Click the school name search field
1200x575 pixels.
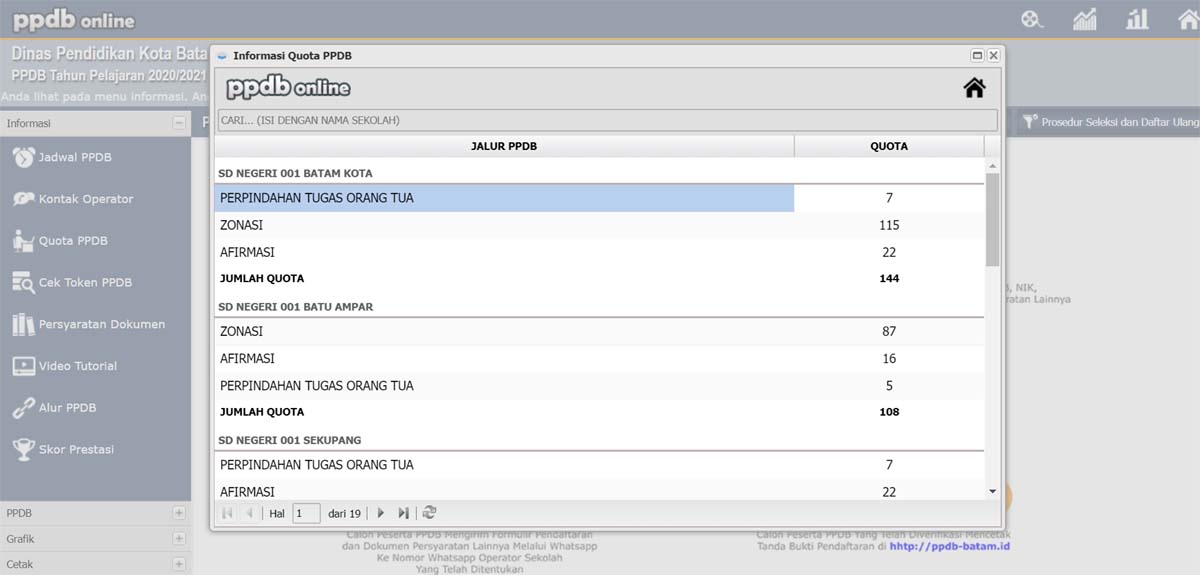[606, 120]
